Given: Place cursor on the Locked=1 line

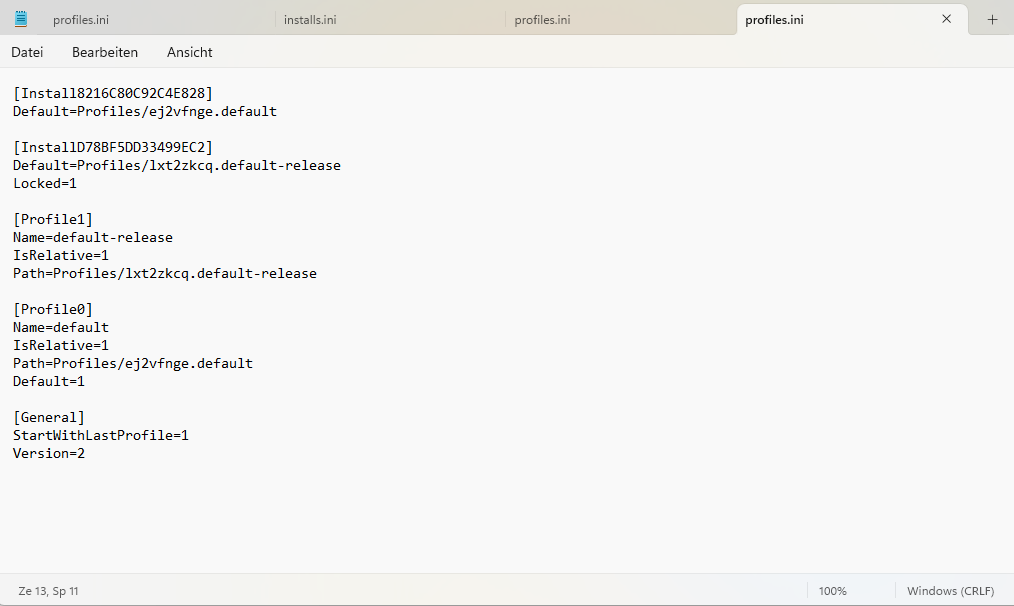Looking at the screenshot, I should (45, 183).
